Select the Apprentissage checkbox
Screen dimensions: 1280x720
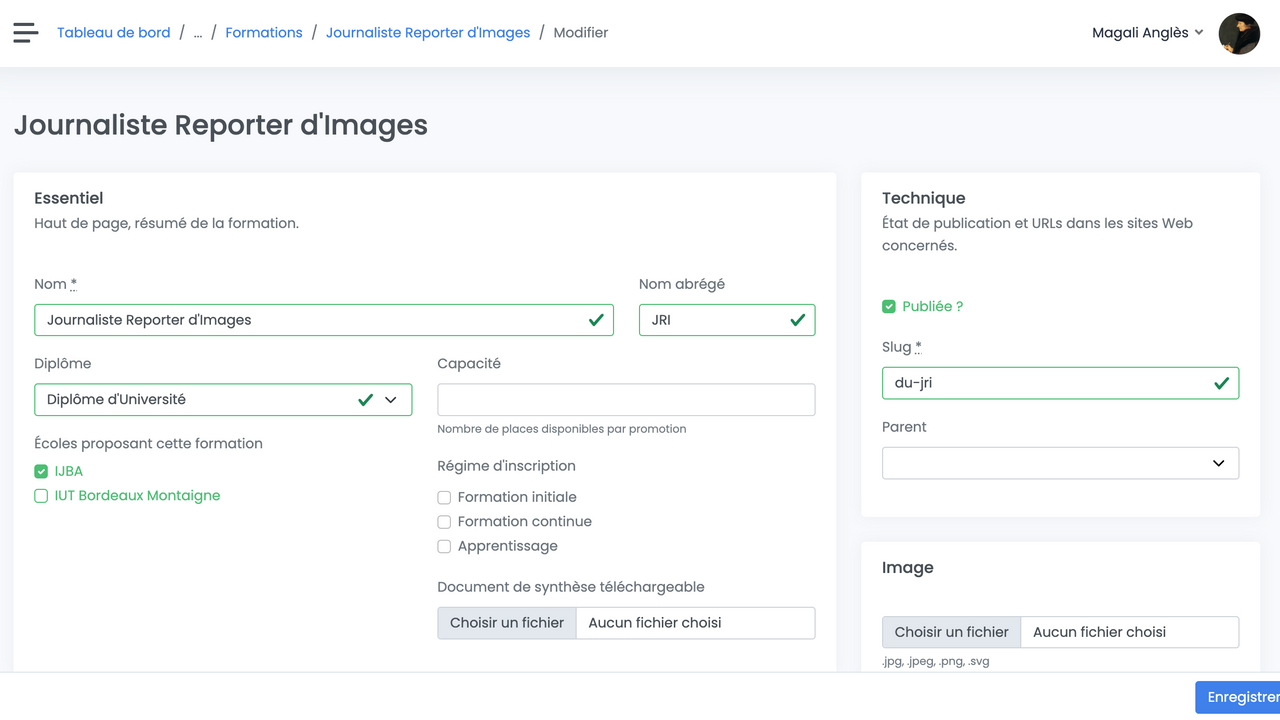coord(444,546)
